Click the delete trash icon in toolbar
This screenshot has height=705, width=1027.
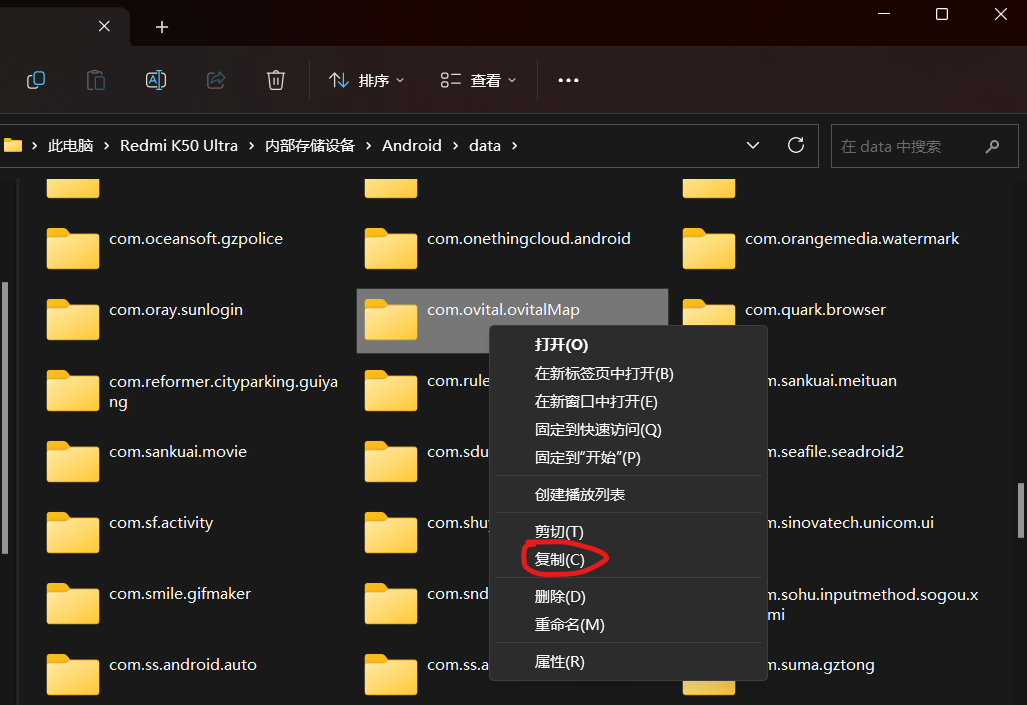click(276, 80)
